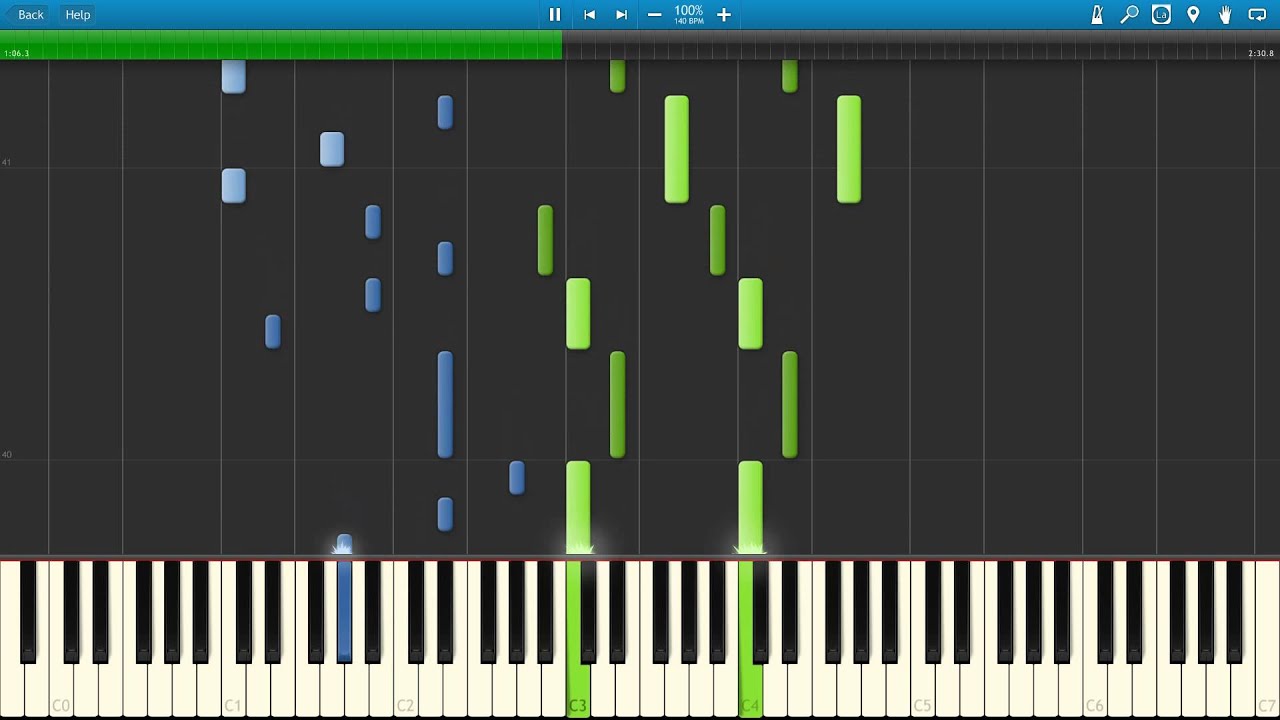Seek to the unplayed gray timeline portion

tap(921, 44)
